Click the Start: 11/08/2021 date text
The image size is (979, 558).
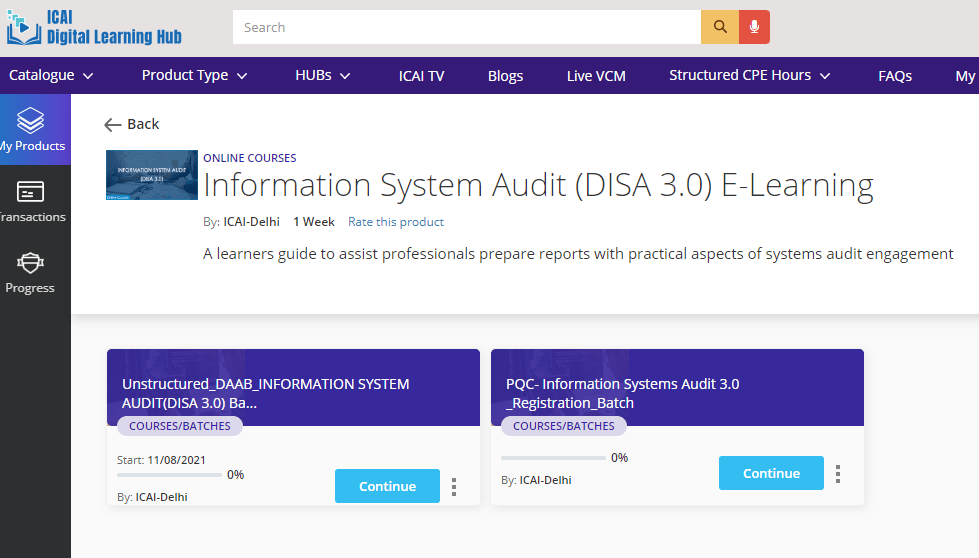point(161,460)
